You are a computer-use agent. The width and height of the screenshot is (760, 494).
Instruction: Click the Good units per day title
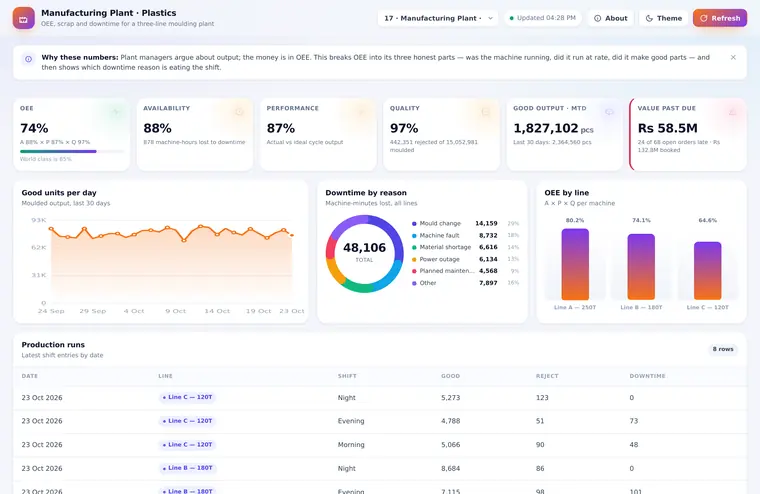[x=59, y=193]
